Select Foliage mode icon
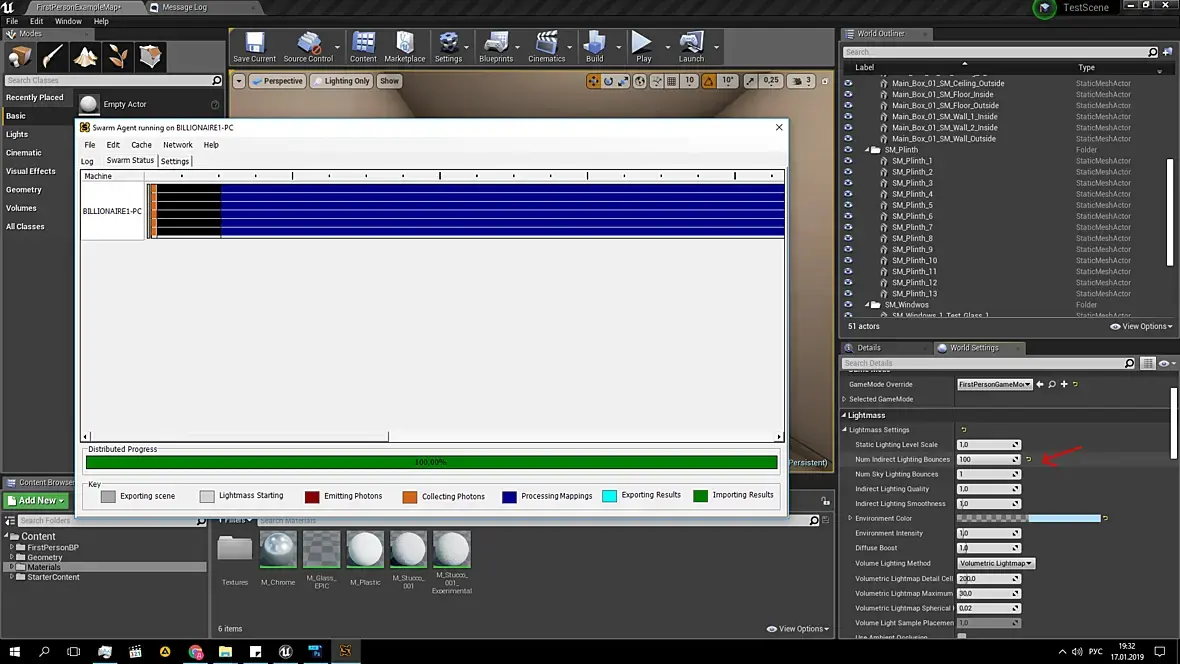This screenshot has height=664, width=1180. click(117, 56)
